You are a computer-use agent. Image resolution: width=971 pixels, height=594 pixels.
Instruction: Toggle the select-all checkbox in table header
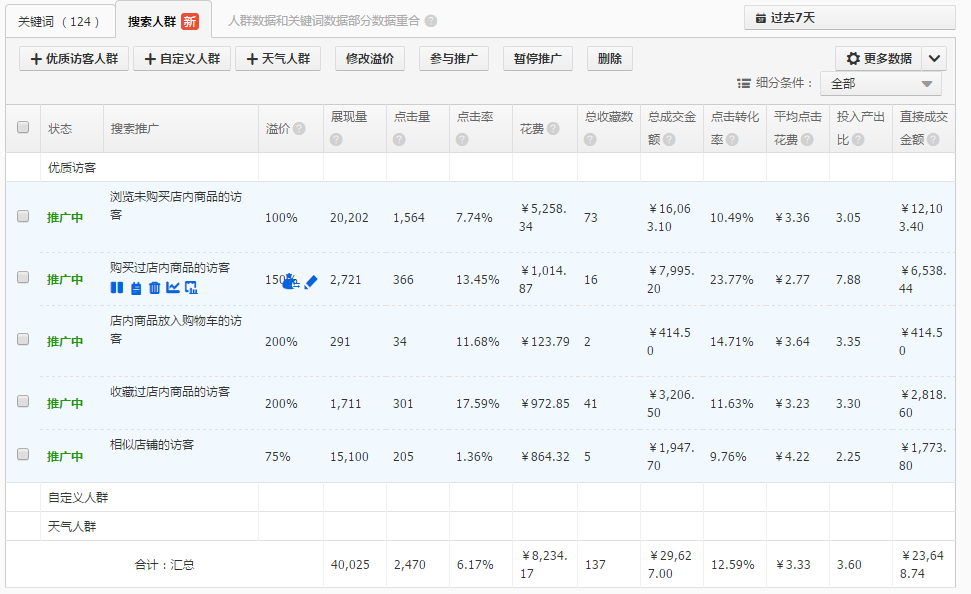coord(23,127)
